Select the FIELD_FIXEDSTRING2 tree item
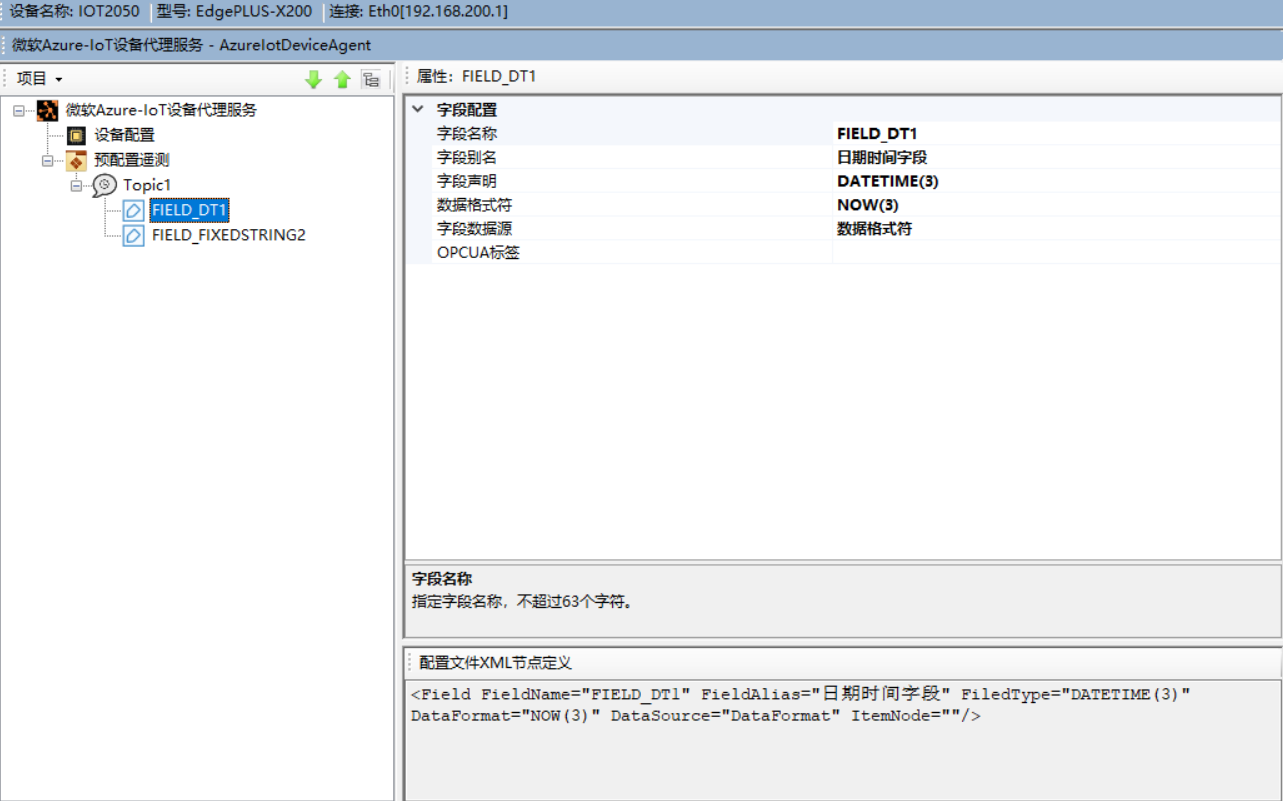This screenshot has height=801, width=1283. click(229, 235)
